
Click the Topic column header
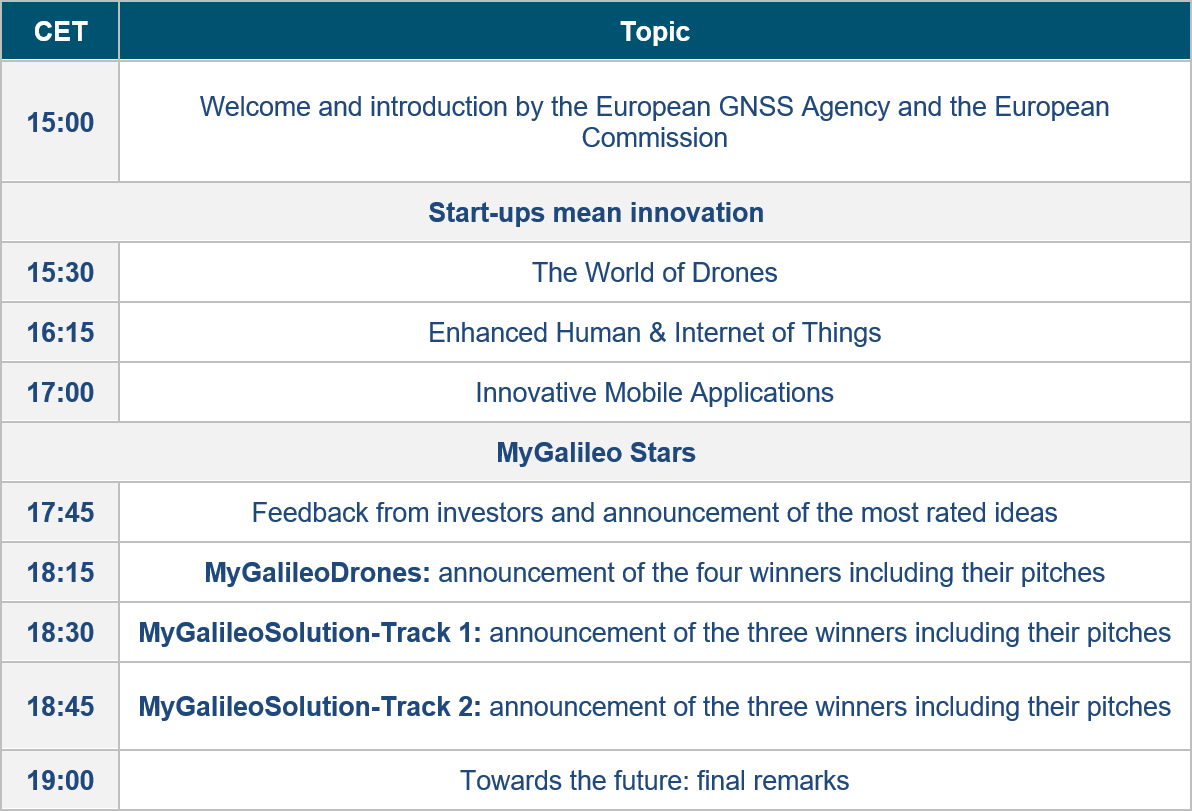(655, 31)
